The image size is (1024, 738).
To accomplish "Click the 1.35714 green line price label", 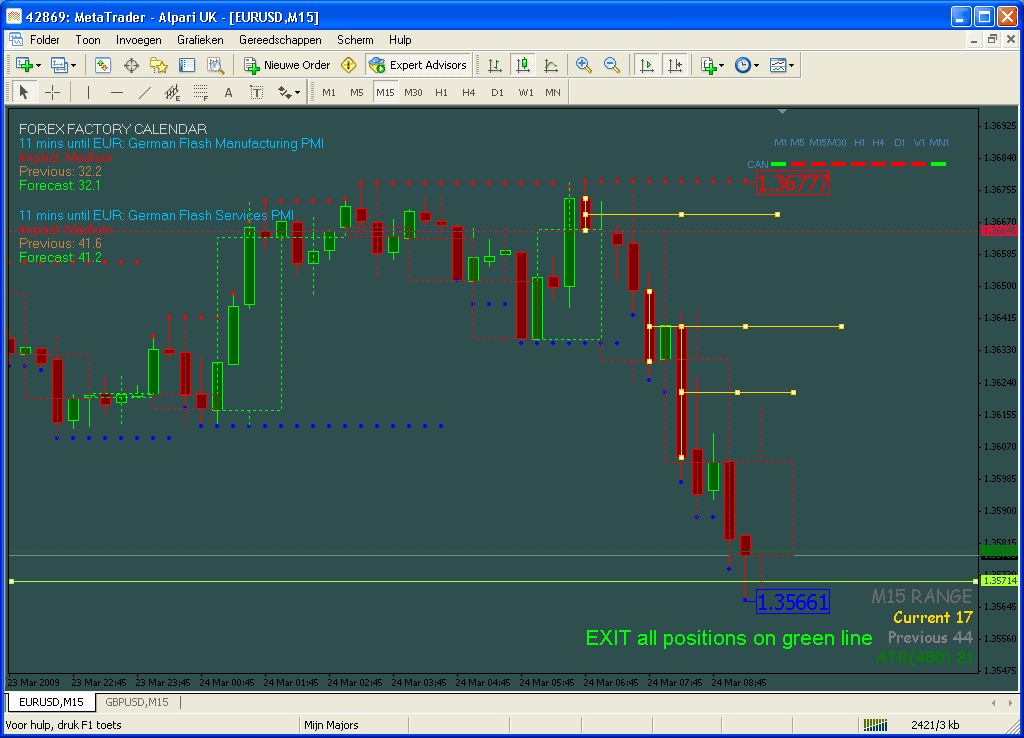I will coord(1000,581).
